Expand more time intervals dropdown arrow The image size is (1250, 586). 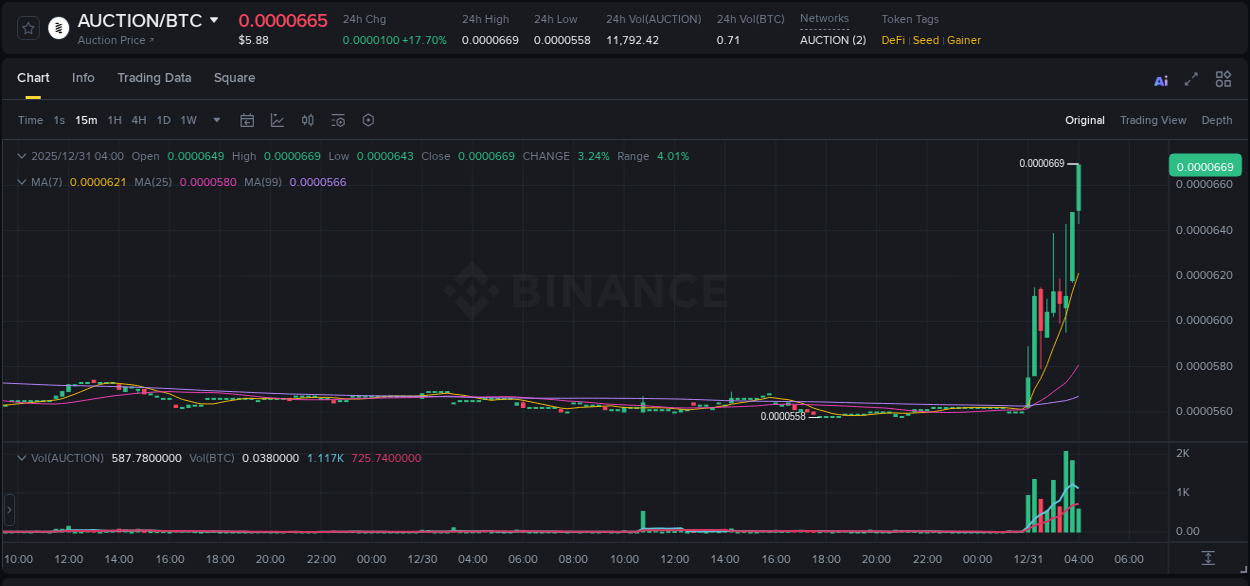217,120
